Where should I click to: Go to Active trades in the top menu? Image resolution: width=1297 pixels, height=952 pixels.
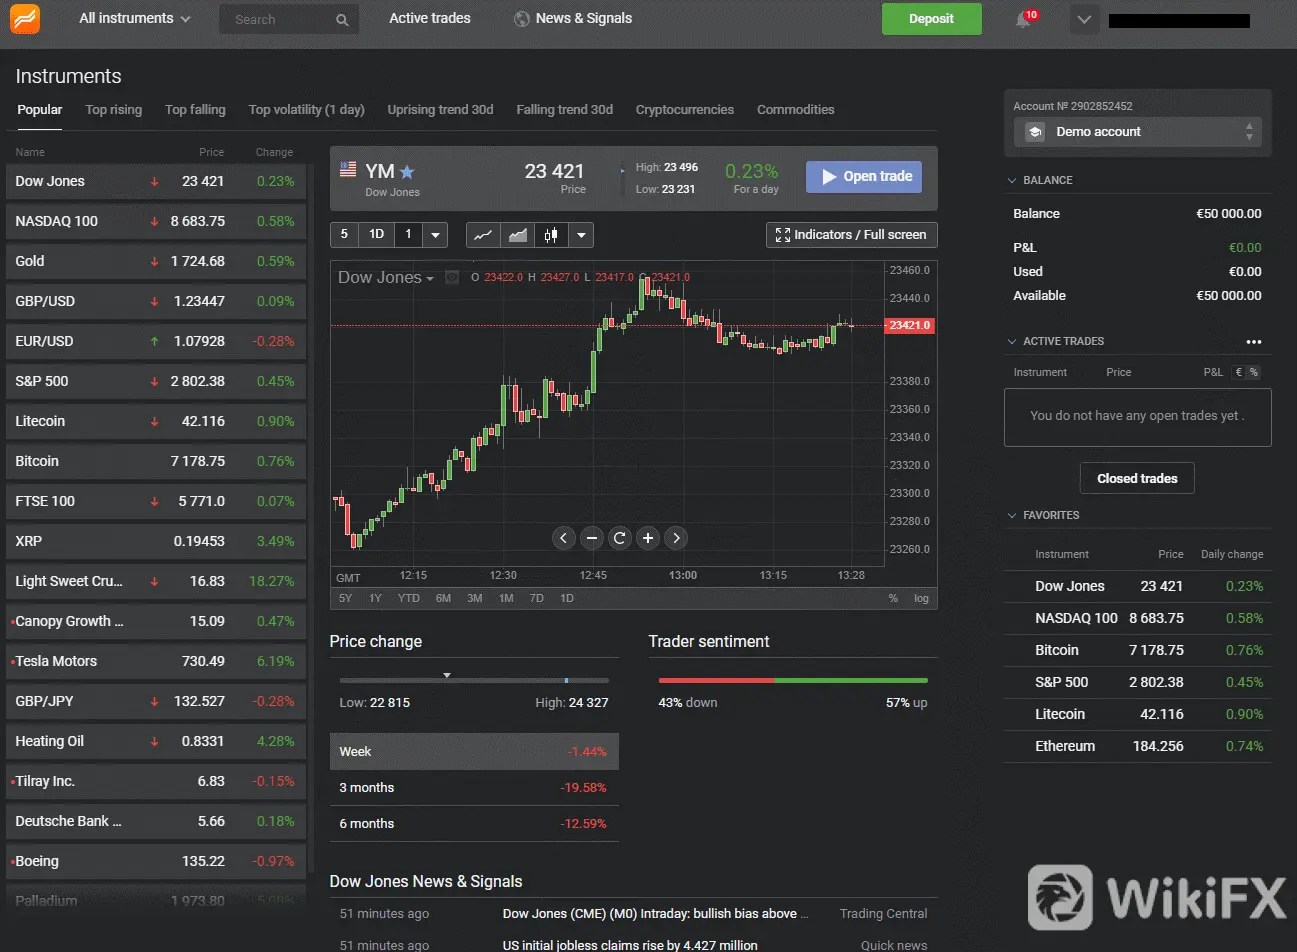pos(430,18)
